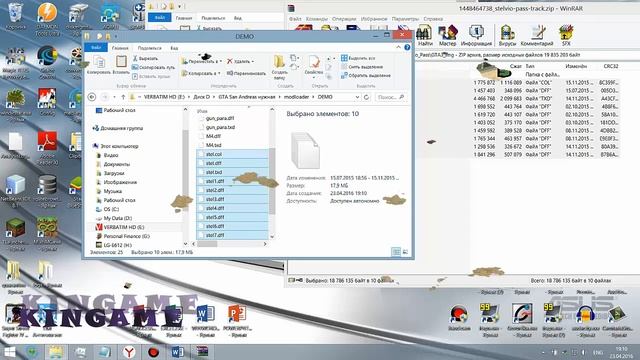Click file list vertical scrollbar thumb
The width and height of the screenshot is (640, 360).
tap(272, 182)
